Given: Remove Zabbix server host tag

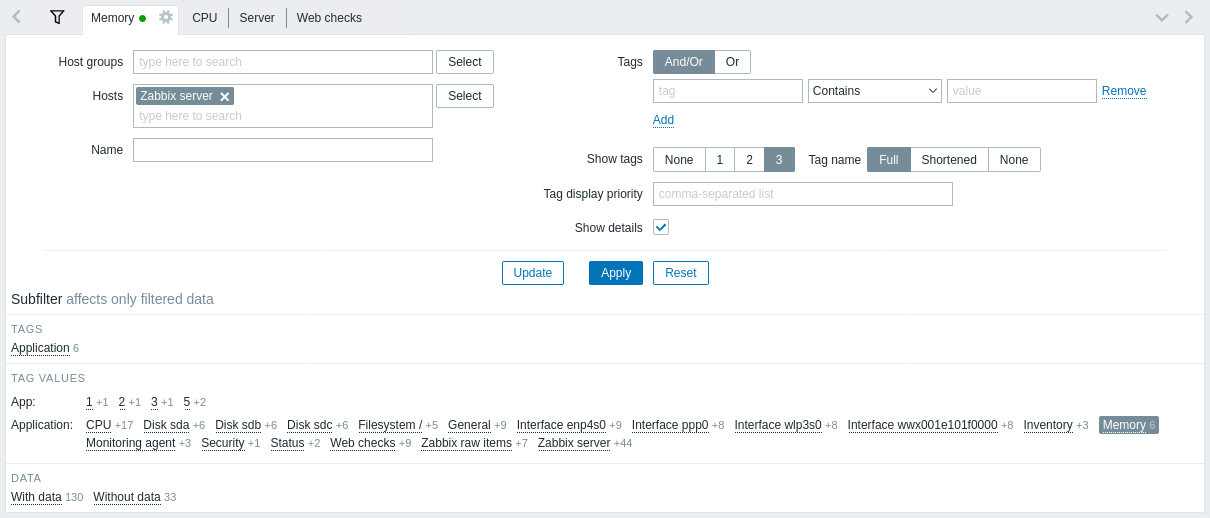Looking at the screenshot, I should click(225, 96).
